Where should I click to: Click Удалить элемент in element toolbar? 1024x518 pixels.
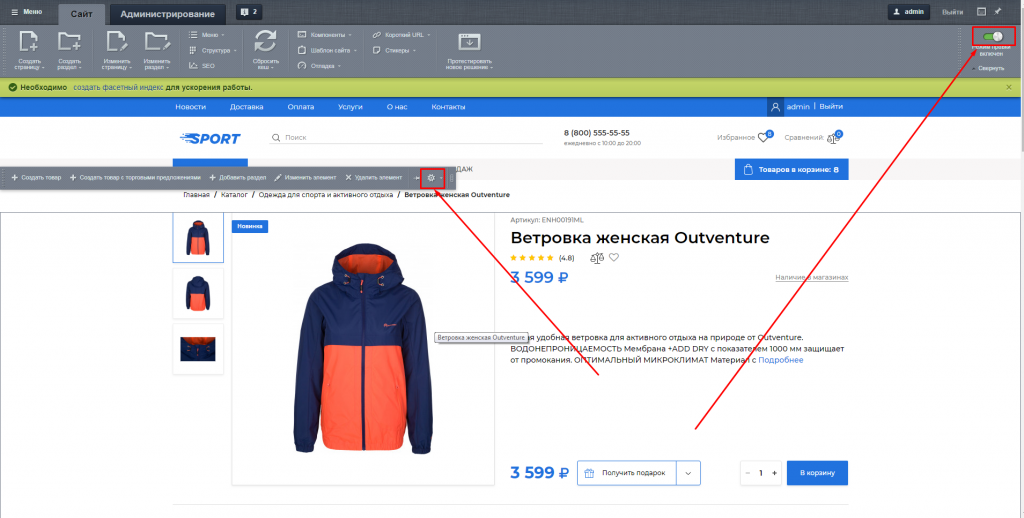click(x=374, y=178)
